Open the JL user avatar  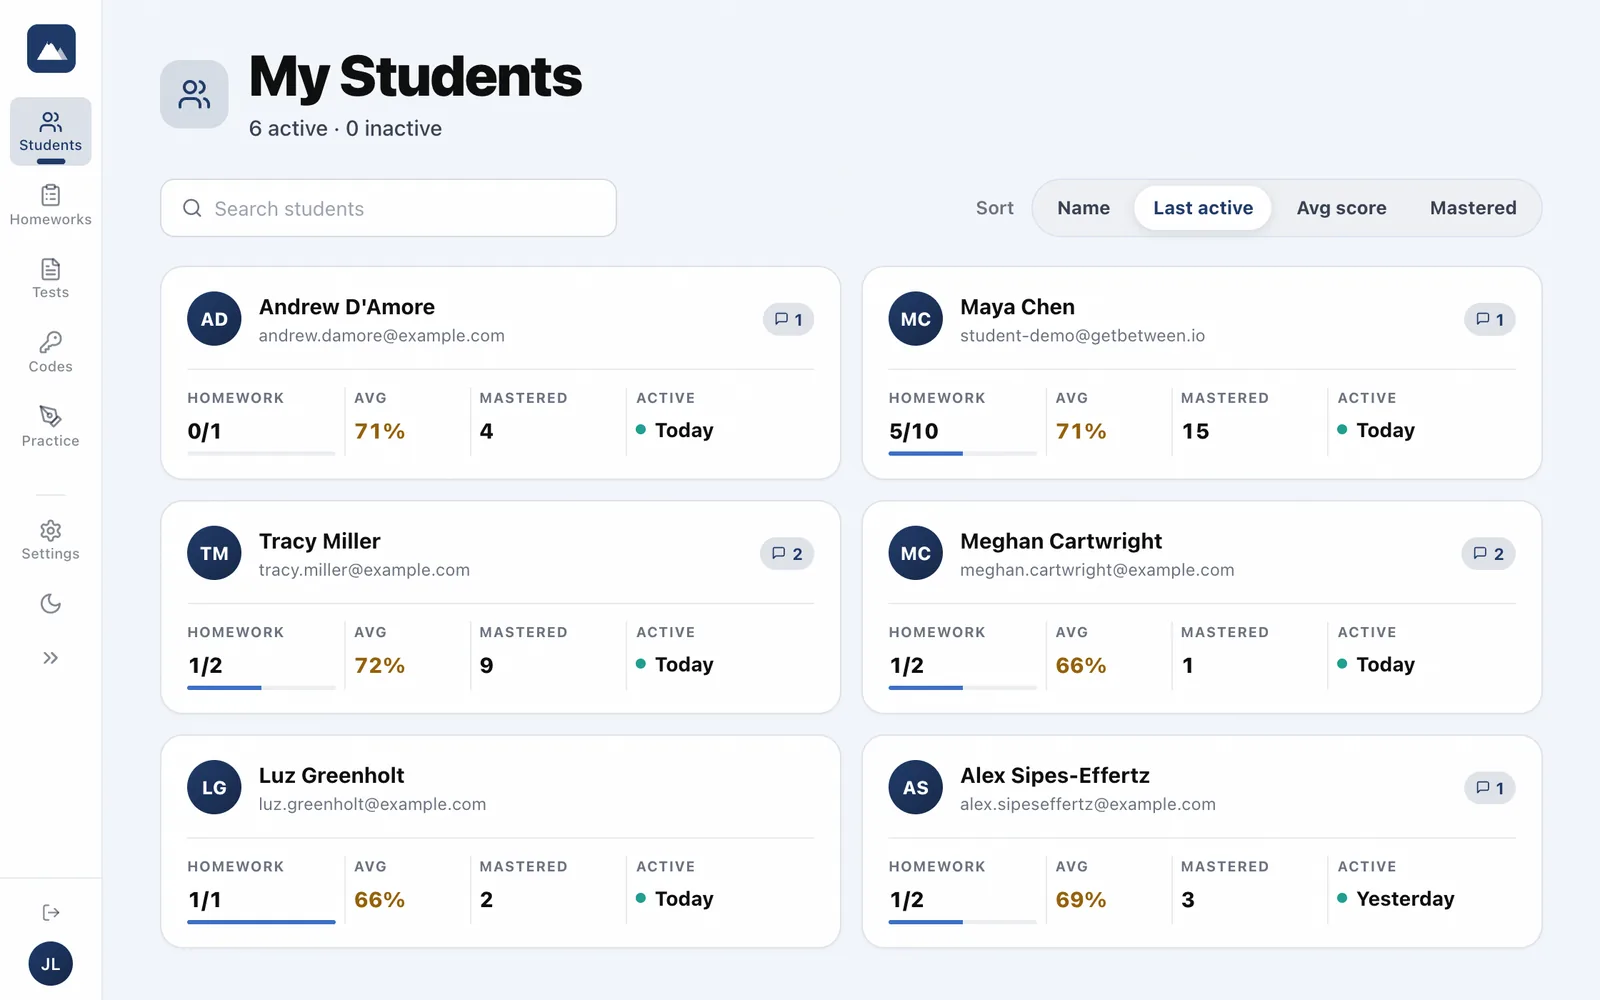tap(51, 964)
